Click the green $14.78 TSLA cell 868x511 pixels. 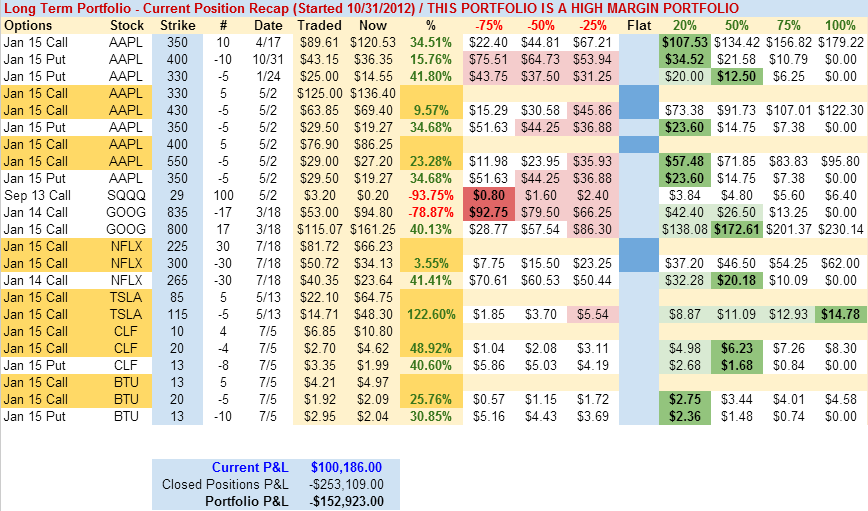[x=841, y=315]
